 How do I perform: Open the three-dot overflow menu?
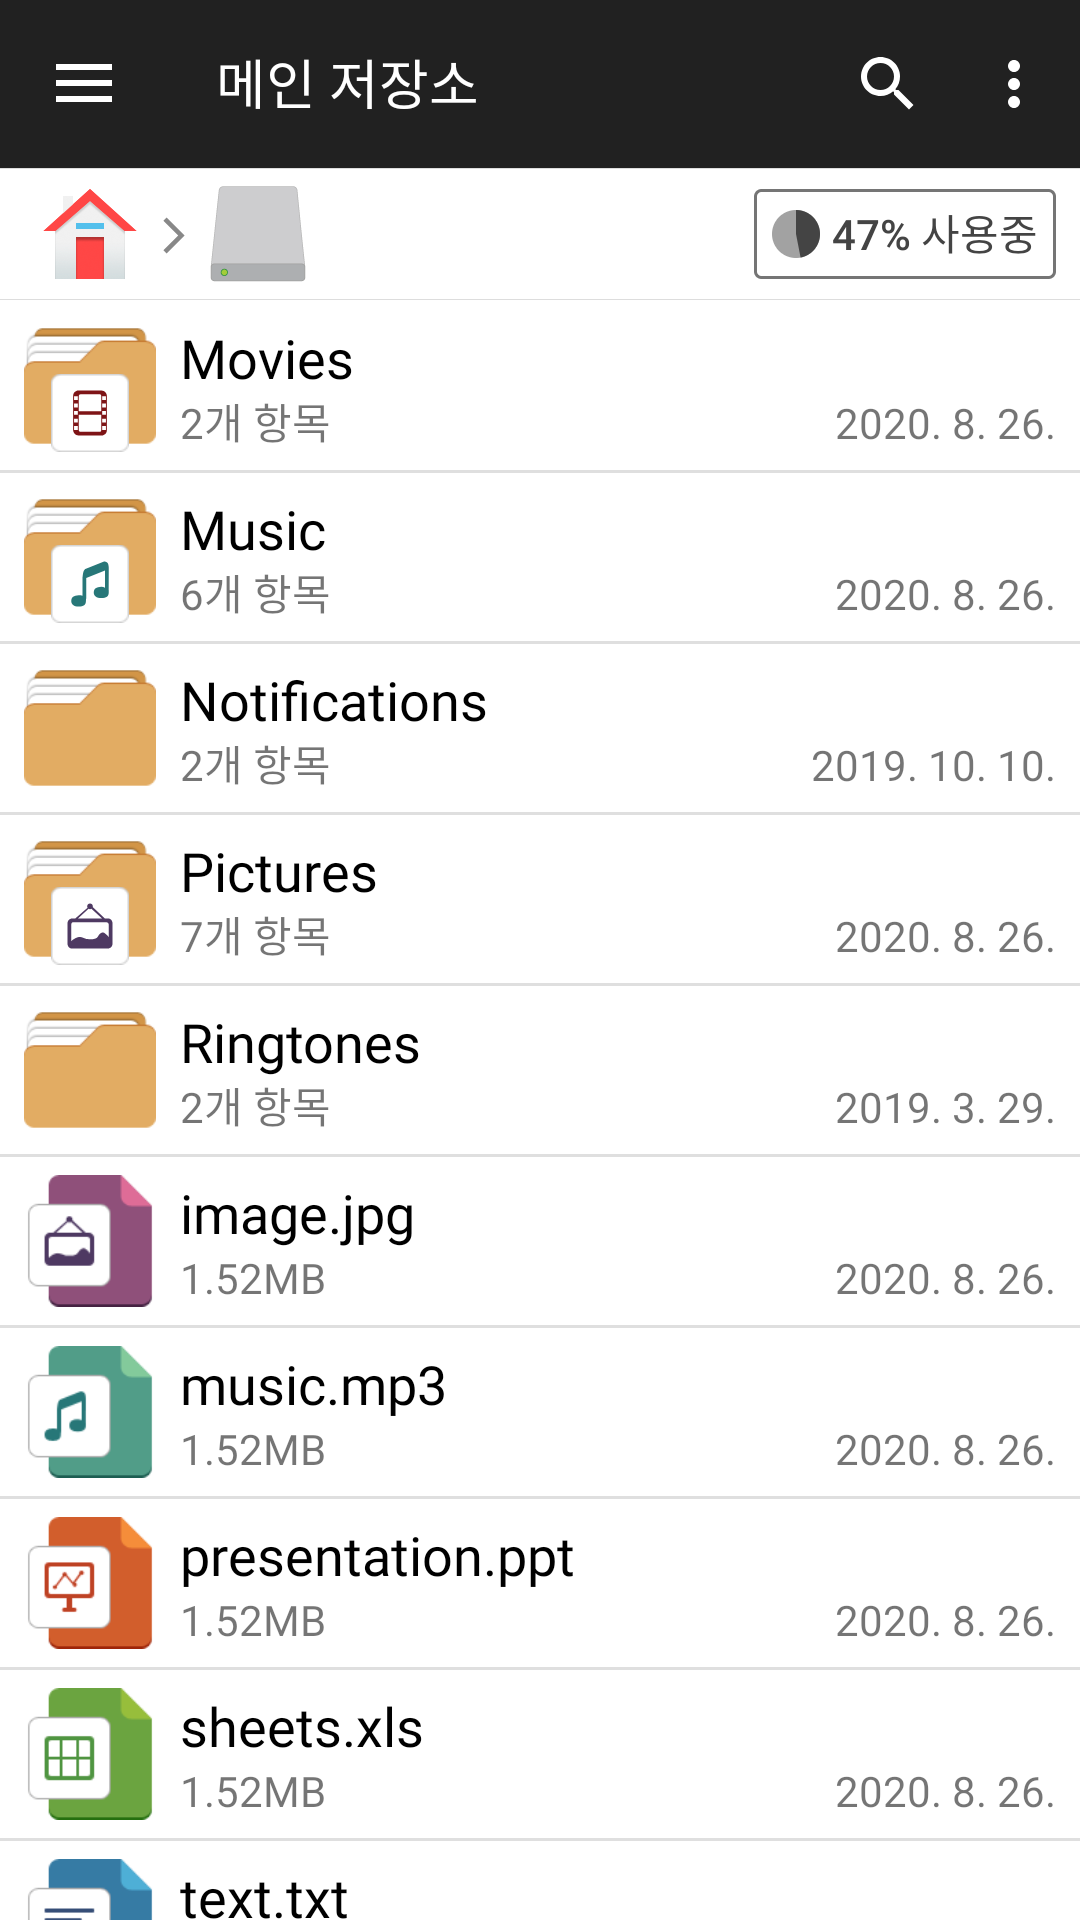tap(1014, 83)
